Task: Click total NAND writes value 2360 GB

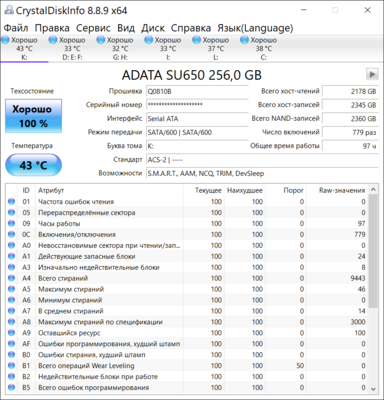Action: [350, 119]
